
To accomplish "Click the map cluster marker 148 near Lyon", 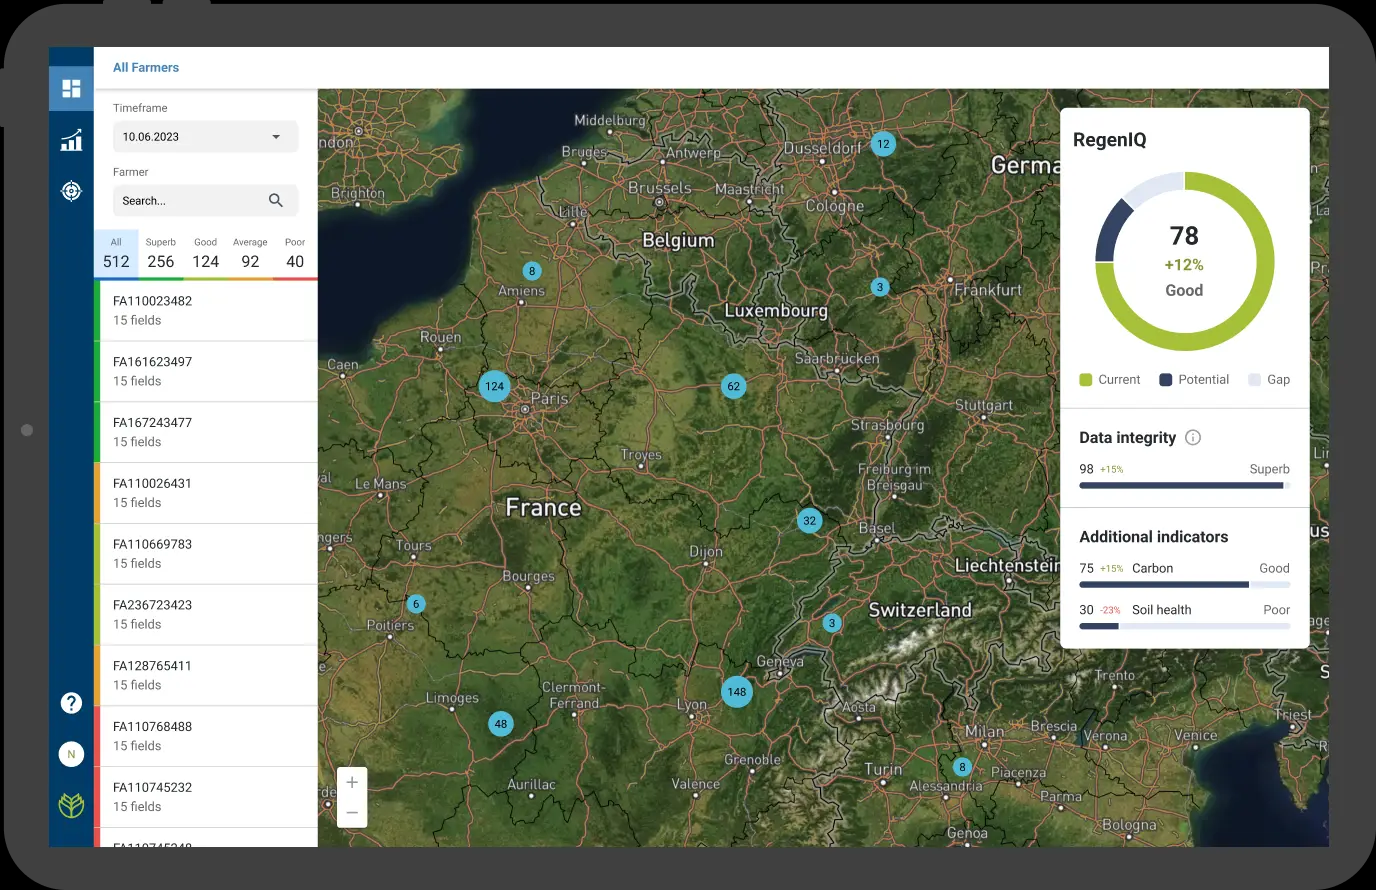I will point(737,691).
